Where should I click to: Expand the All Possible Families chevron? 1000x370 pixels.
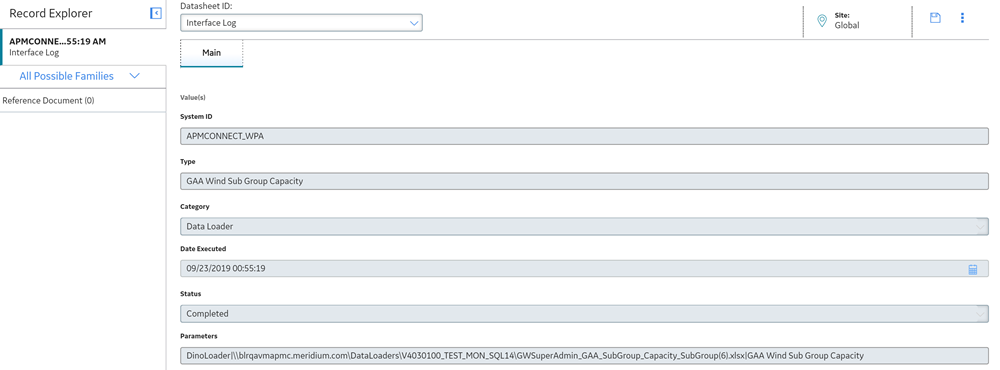[135, 76]
